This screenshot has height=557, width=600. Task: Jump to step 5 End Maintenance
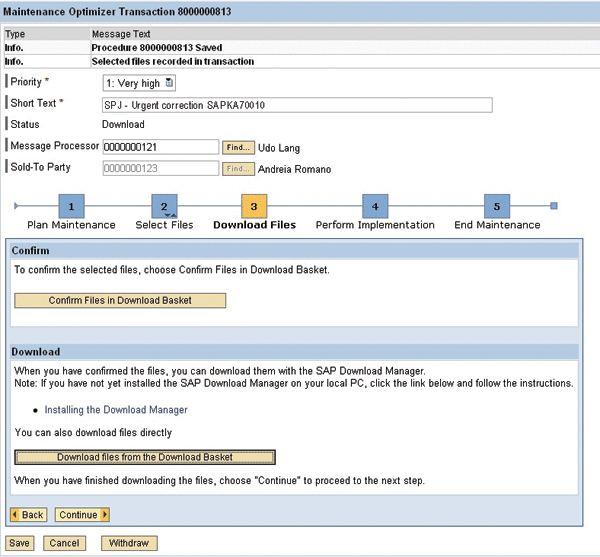(497, 206)
